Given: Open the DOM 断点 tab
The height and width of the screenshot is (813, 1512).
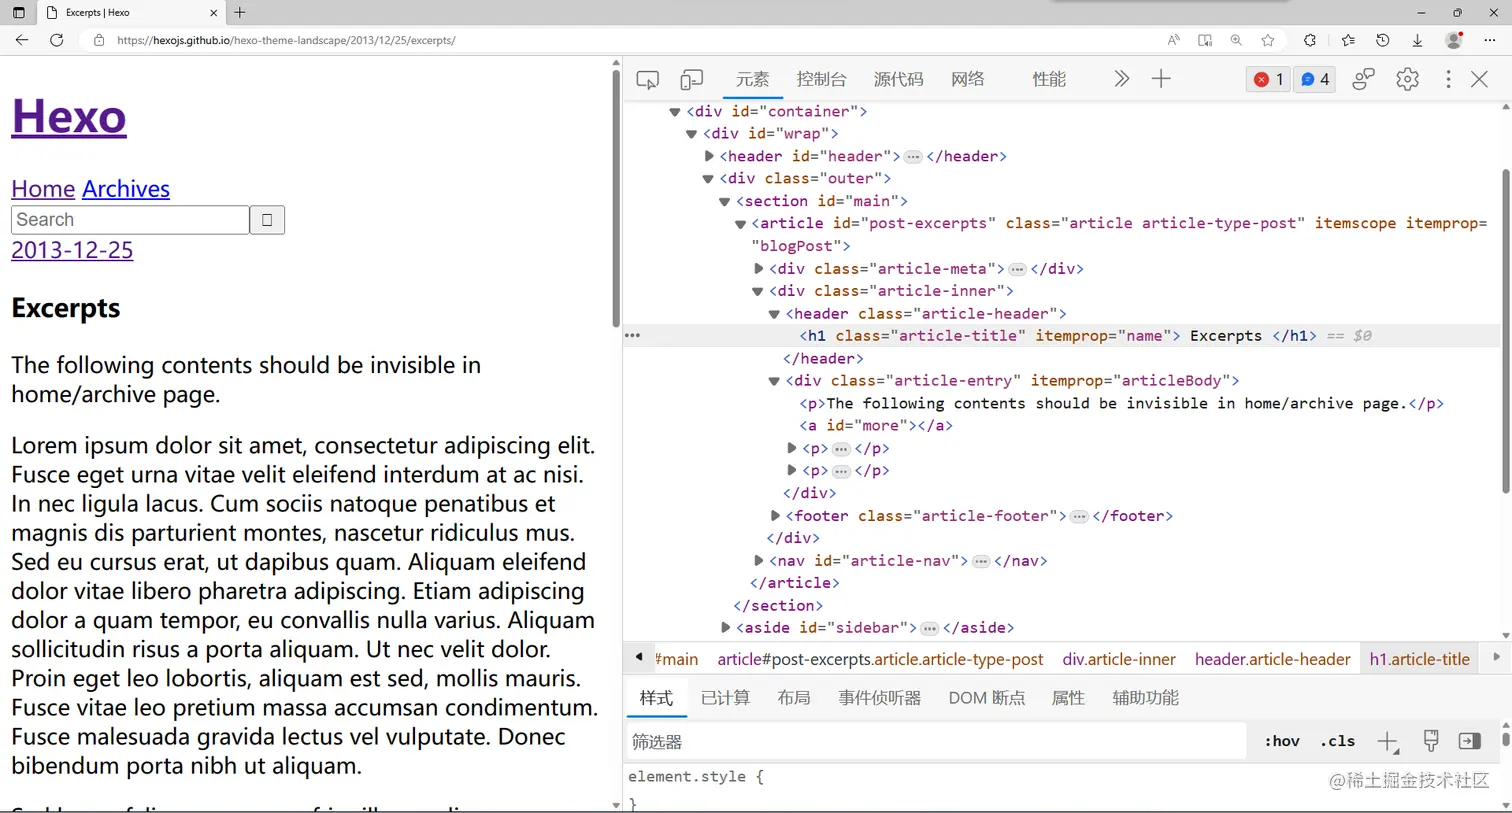Looking at the screenshot, I should pos(987,698).
